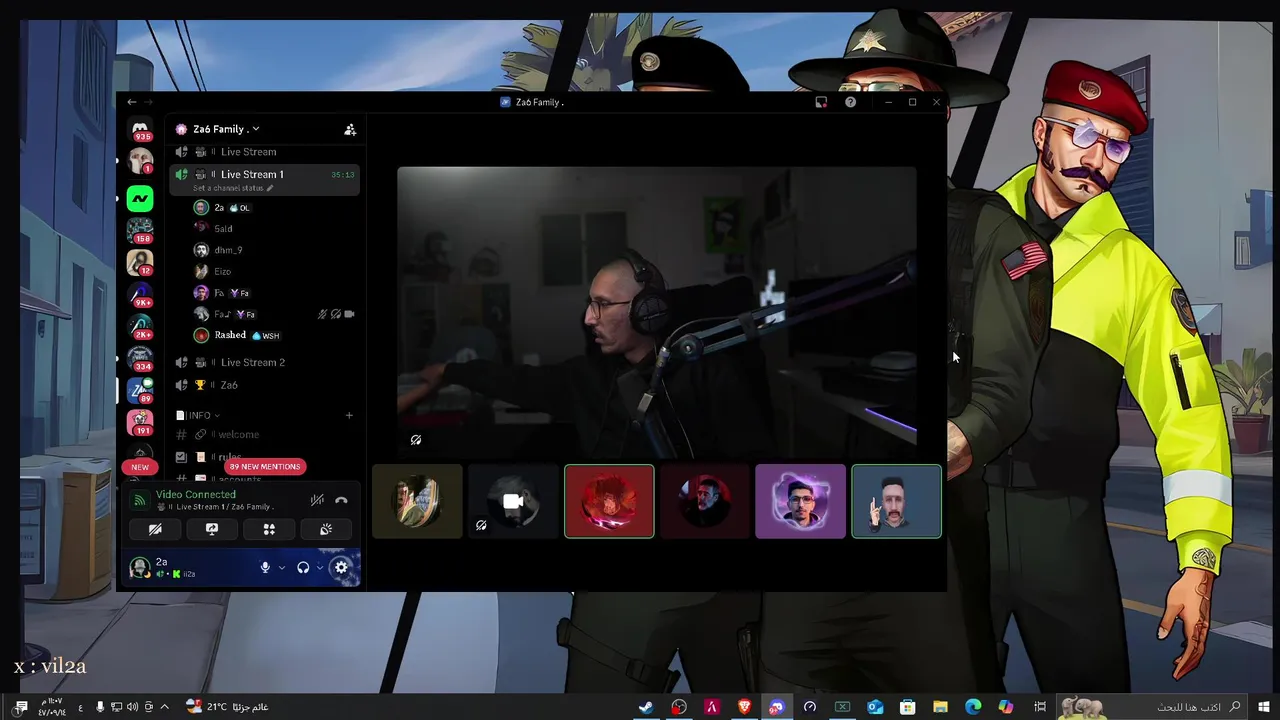
Task: Start an activity from voice panel
Action: pos(269,529)
